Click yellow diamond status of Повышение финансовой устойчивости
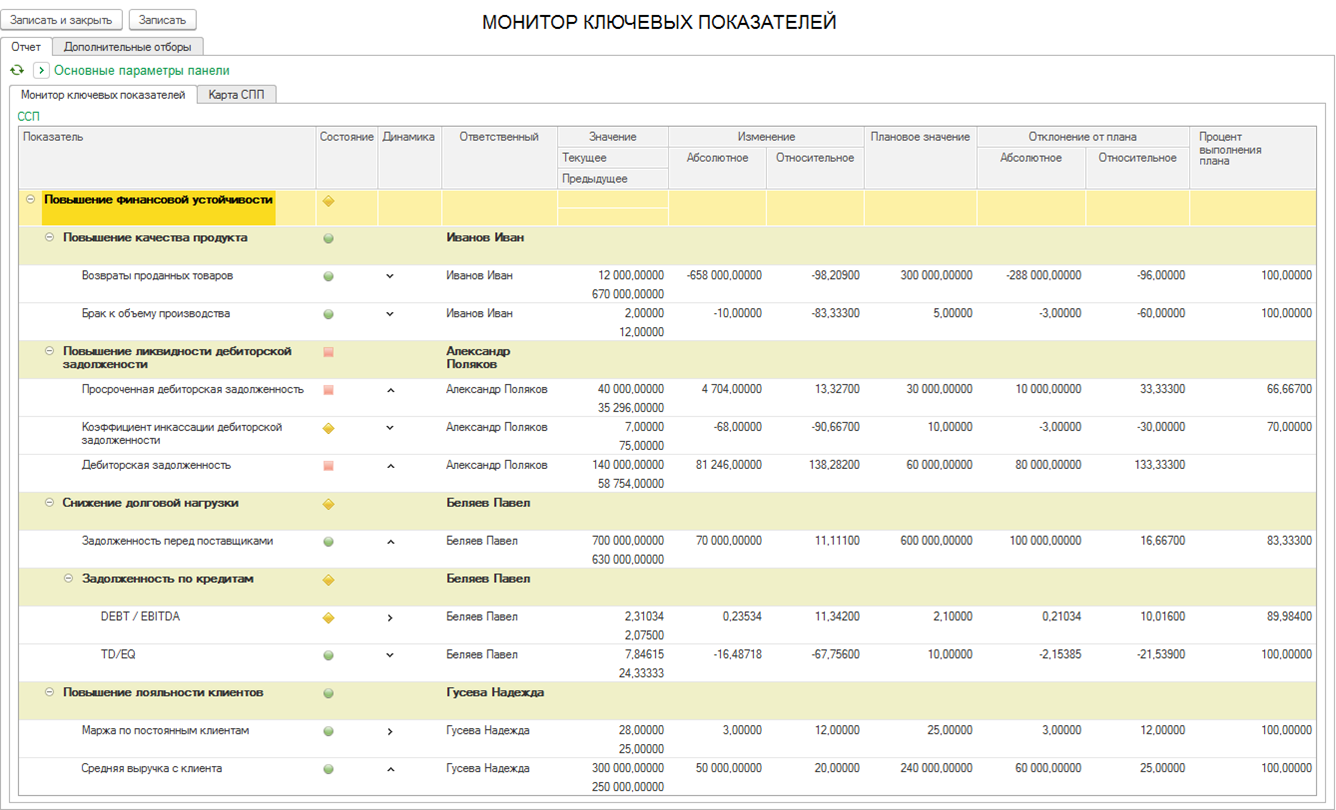Image resolution: width=1336 pixels, height=810 pixels. pyautogui.click(x=328, y=201)
